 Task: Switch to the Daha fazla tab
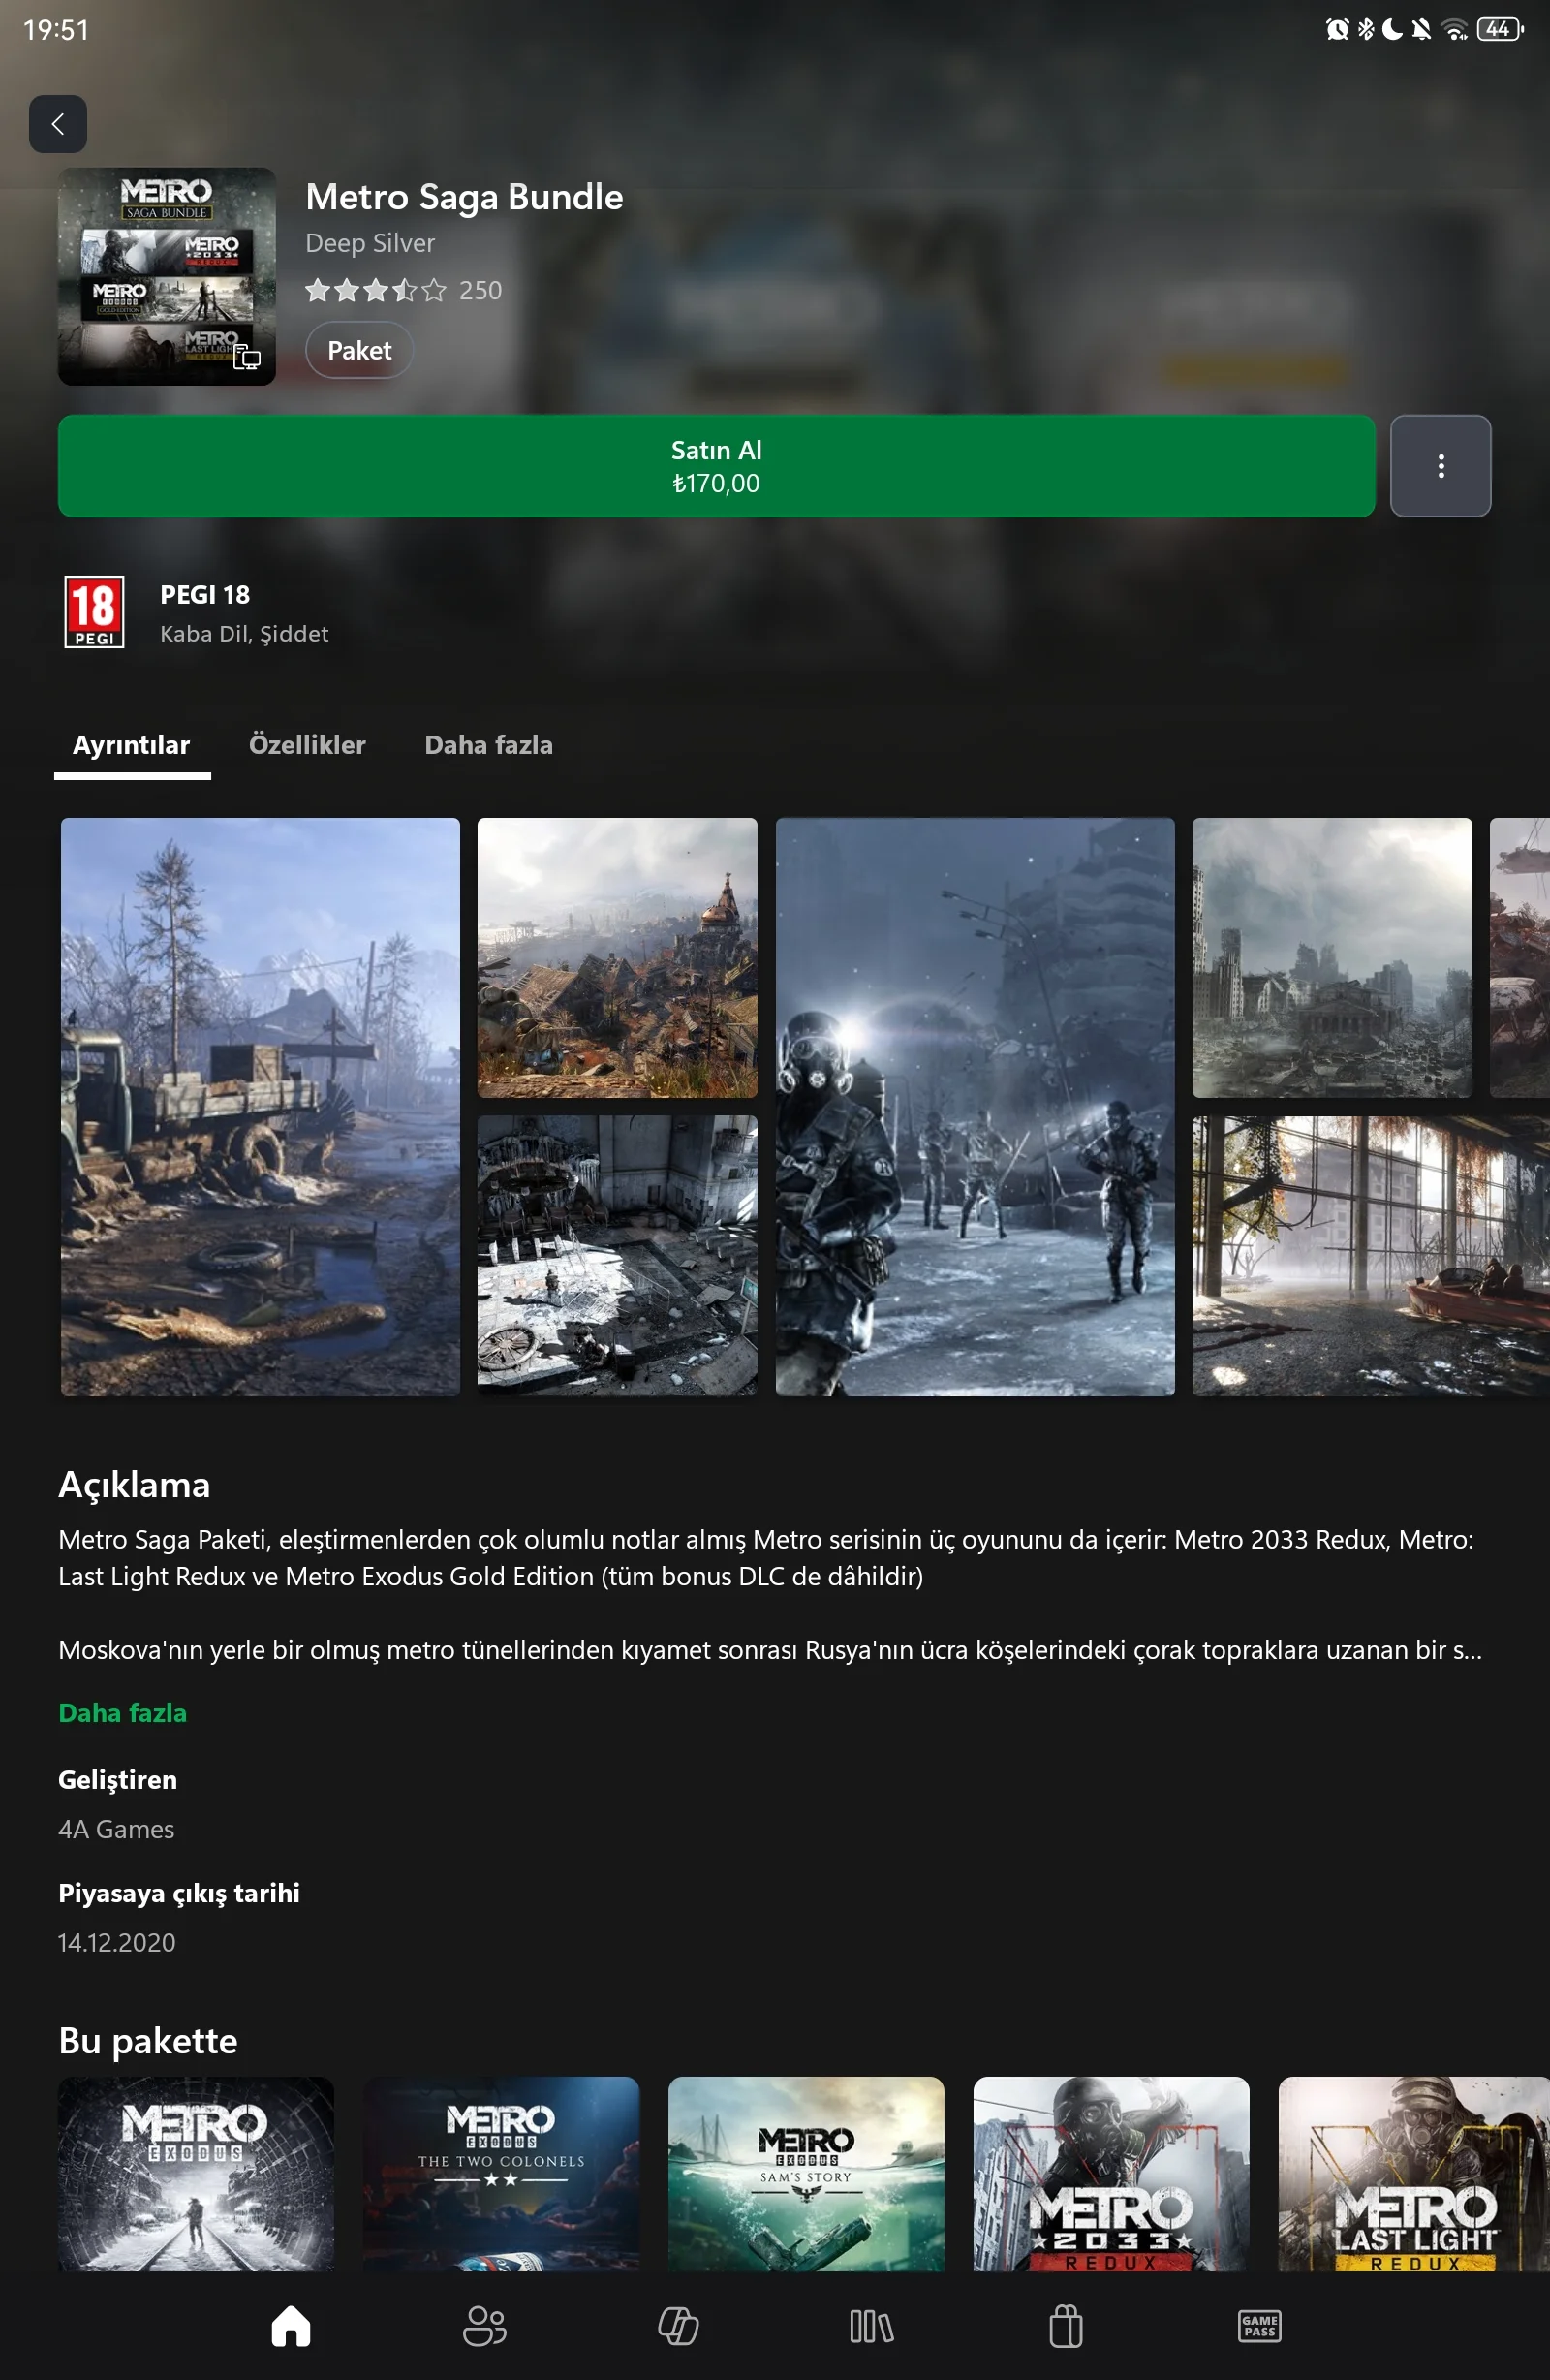(x=489, y=746)
